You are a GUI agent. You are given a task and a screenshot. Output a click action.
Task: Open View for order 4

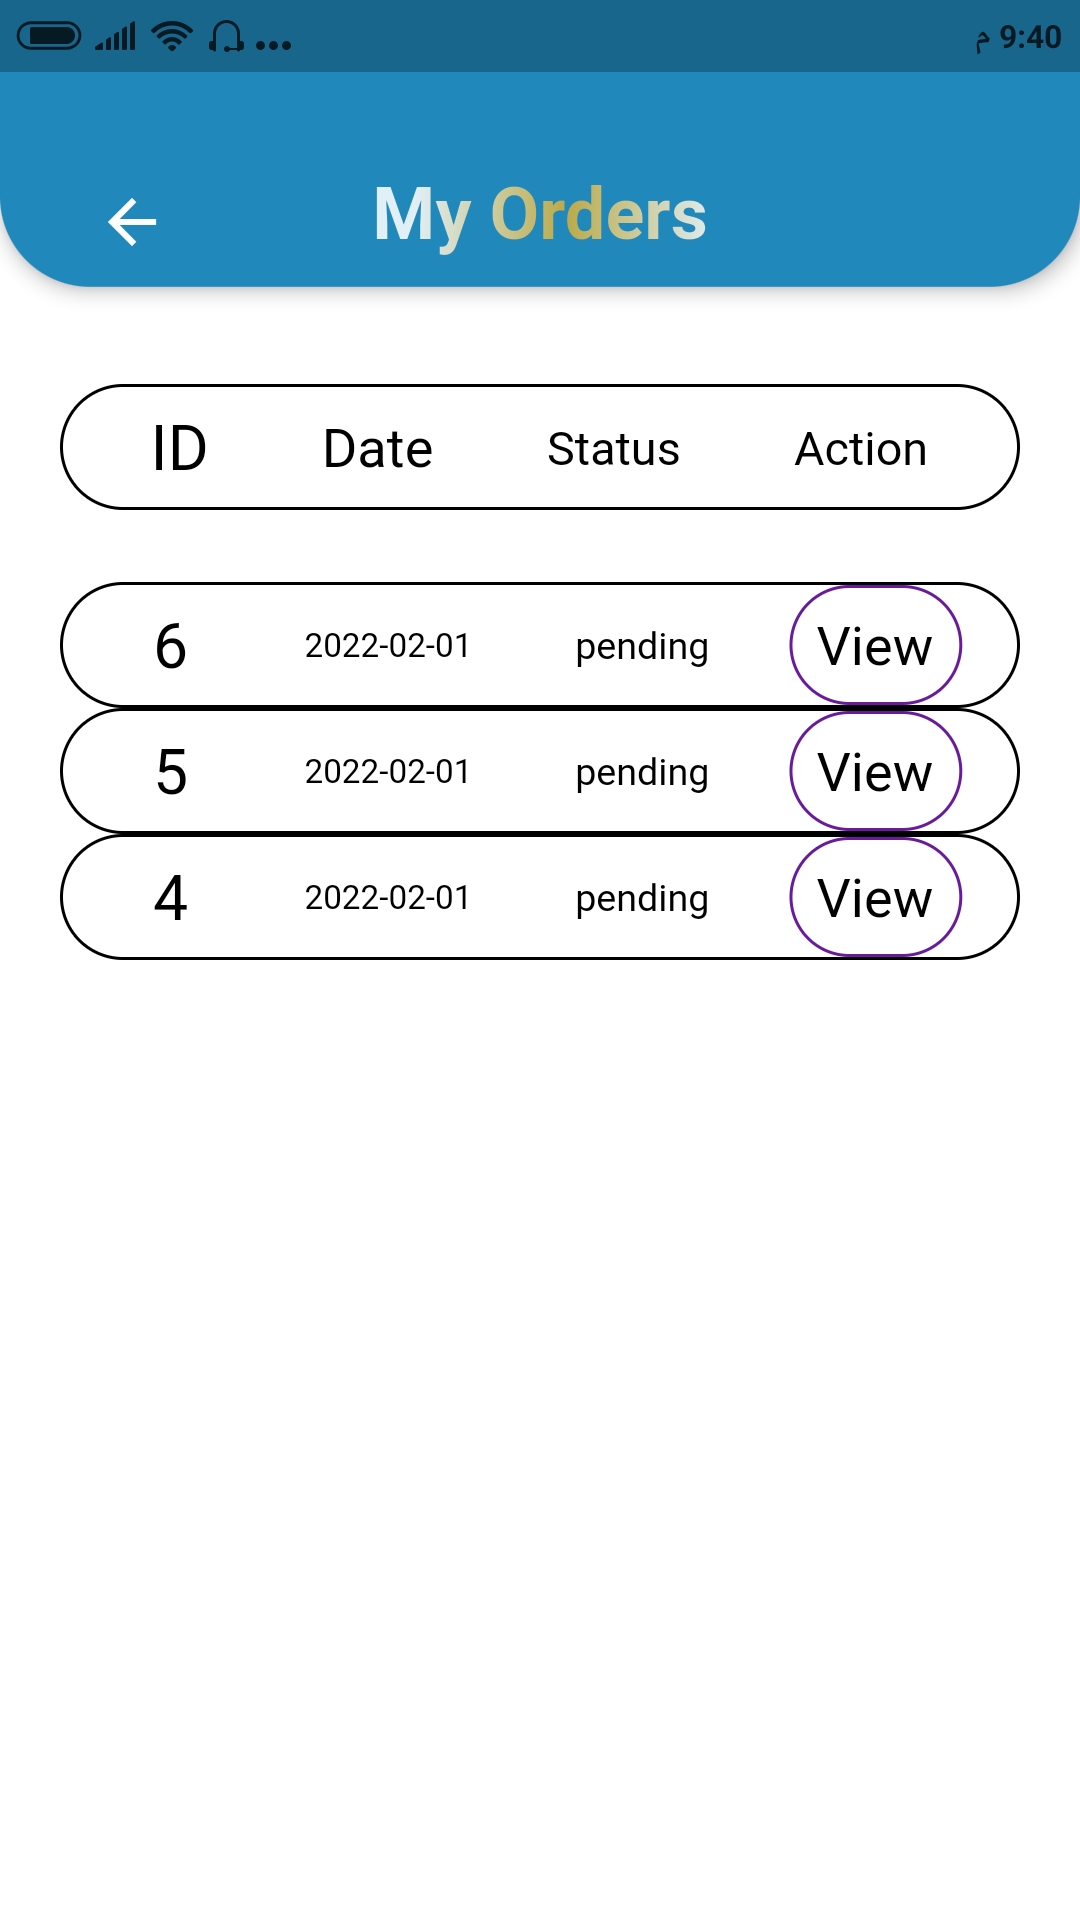point(875,898)
